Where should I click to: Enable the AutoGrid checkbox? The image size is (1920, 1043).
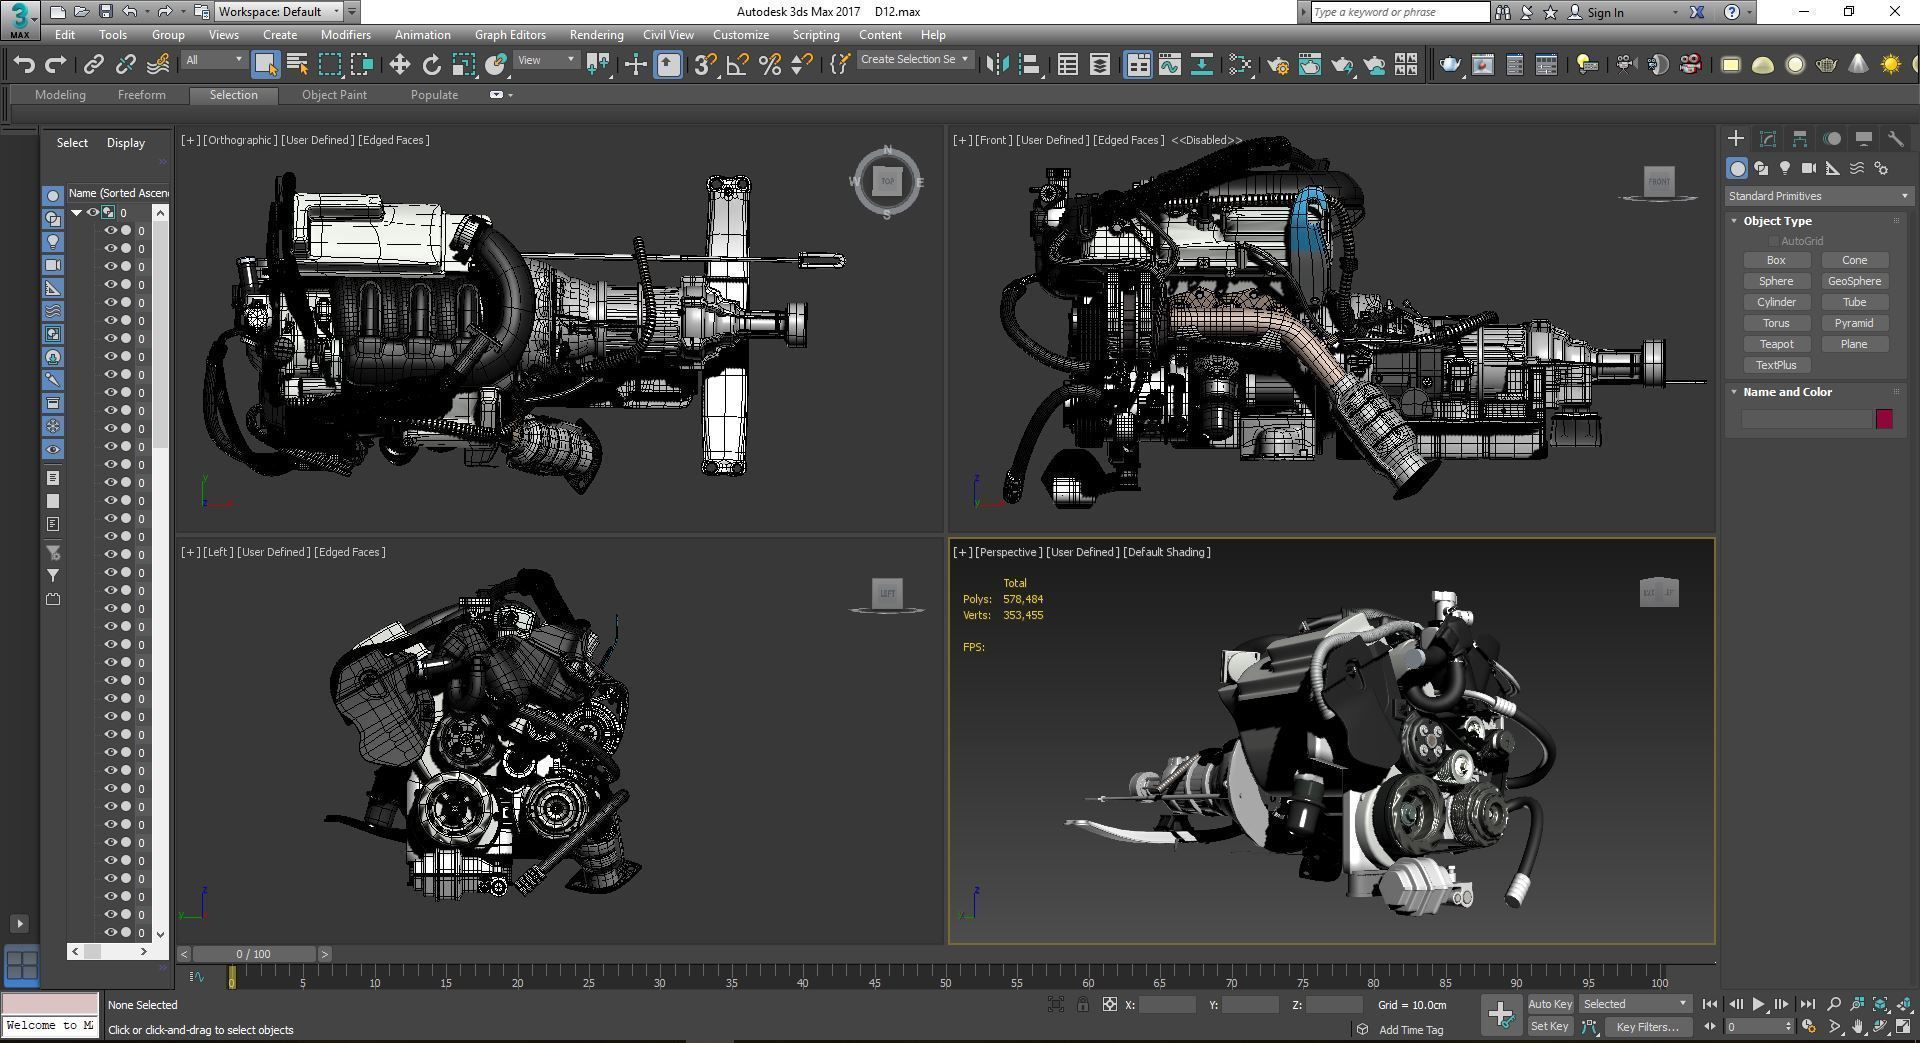click(1774, 241)
